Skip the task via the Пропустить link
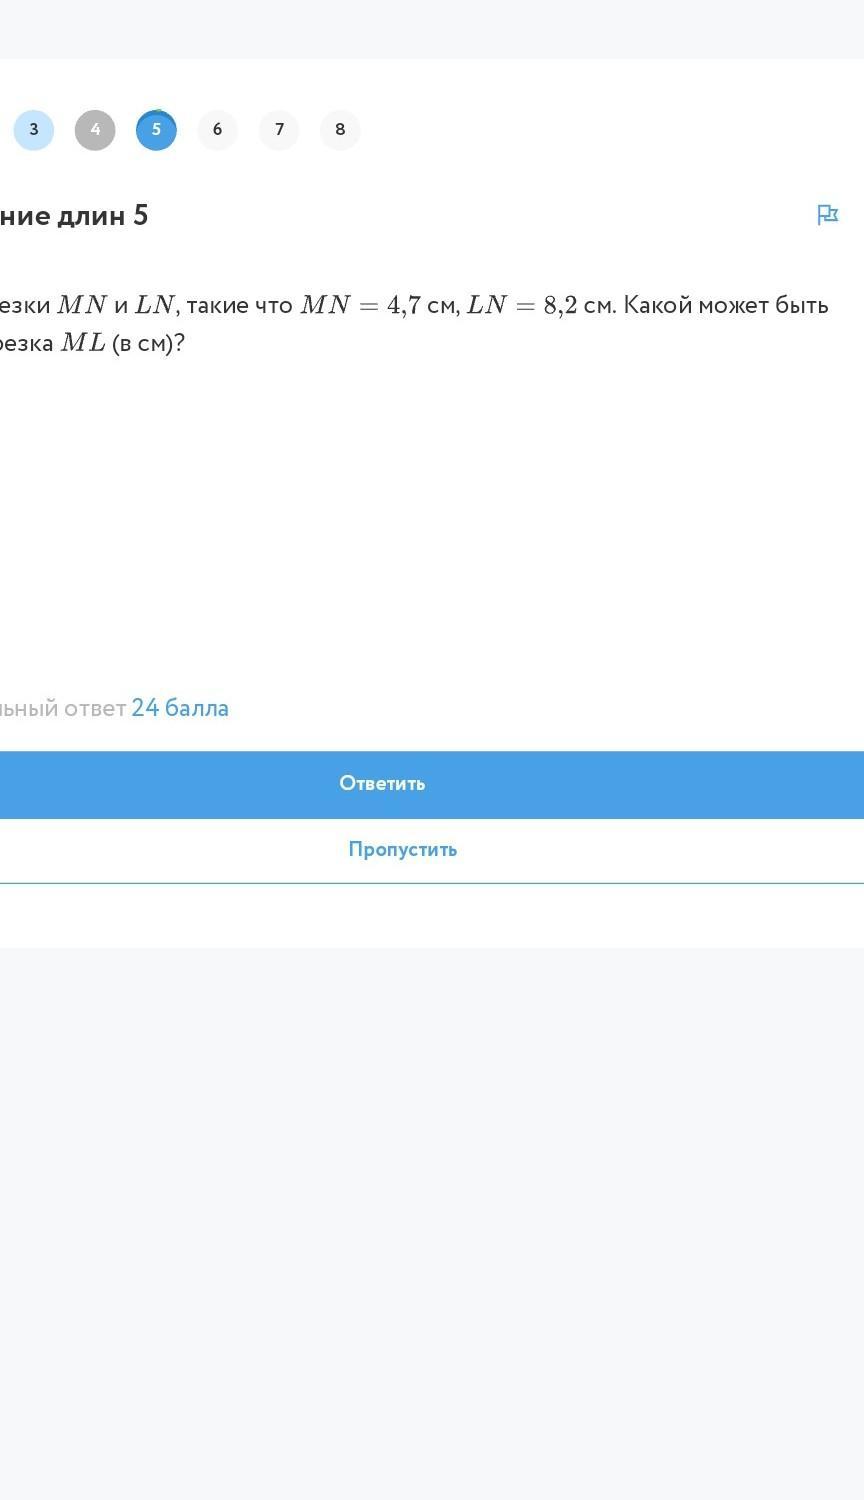 (x=403, y=849)
